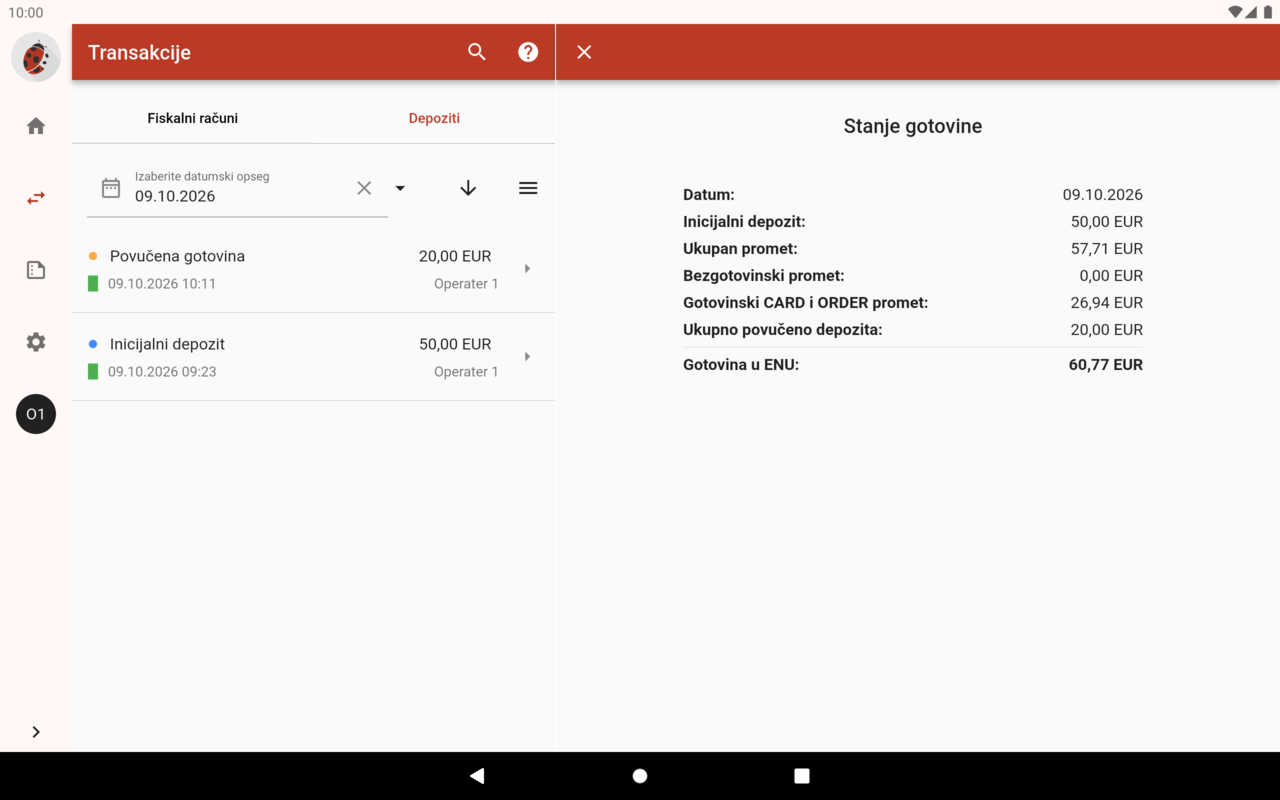
Task: Expand arrow on Povučena gotovina row
Action: point(527,269)
